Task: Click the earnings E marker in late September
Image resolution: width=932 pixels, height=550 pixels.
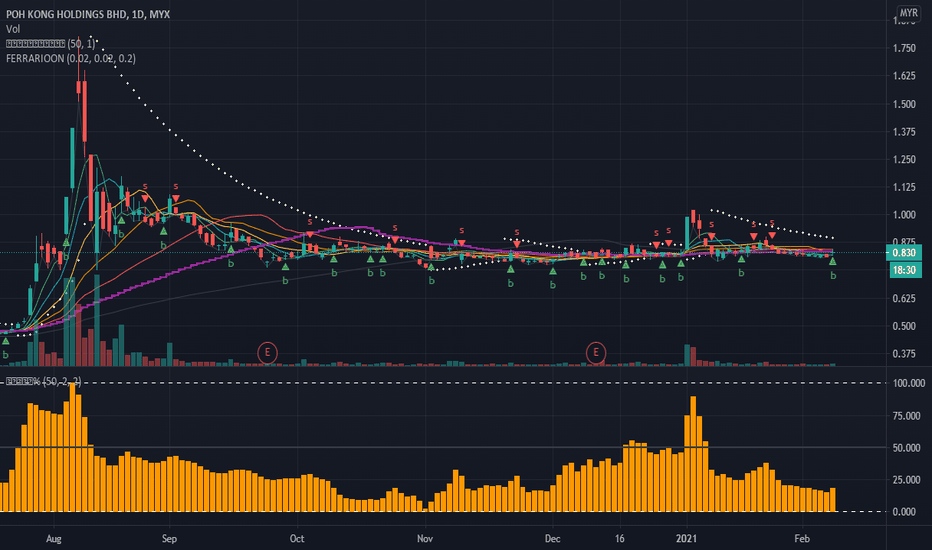Action: pos(267,353)
